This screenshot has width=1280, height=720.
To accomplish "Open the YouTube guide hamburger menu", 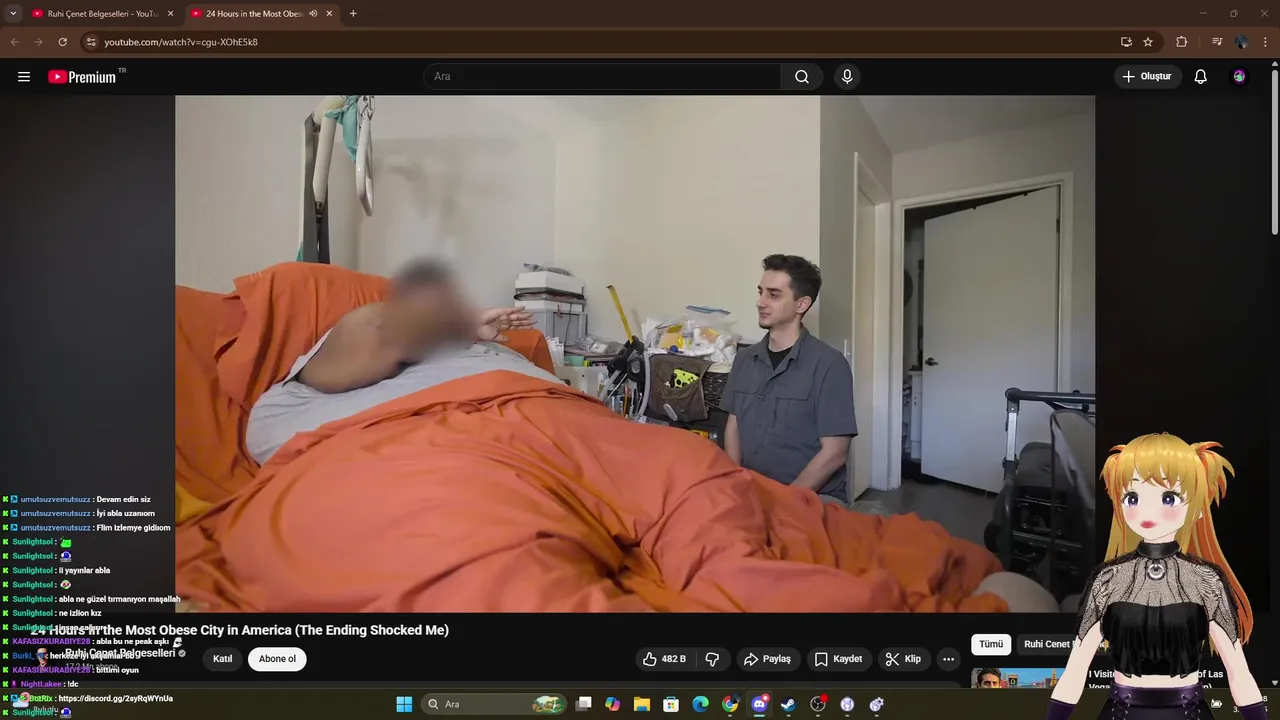I will pos(24,77).
